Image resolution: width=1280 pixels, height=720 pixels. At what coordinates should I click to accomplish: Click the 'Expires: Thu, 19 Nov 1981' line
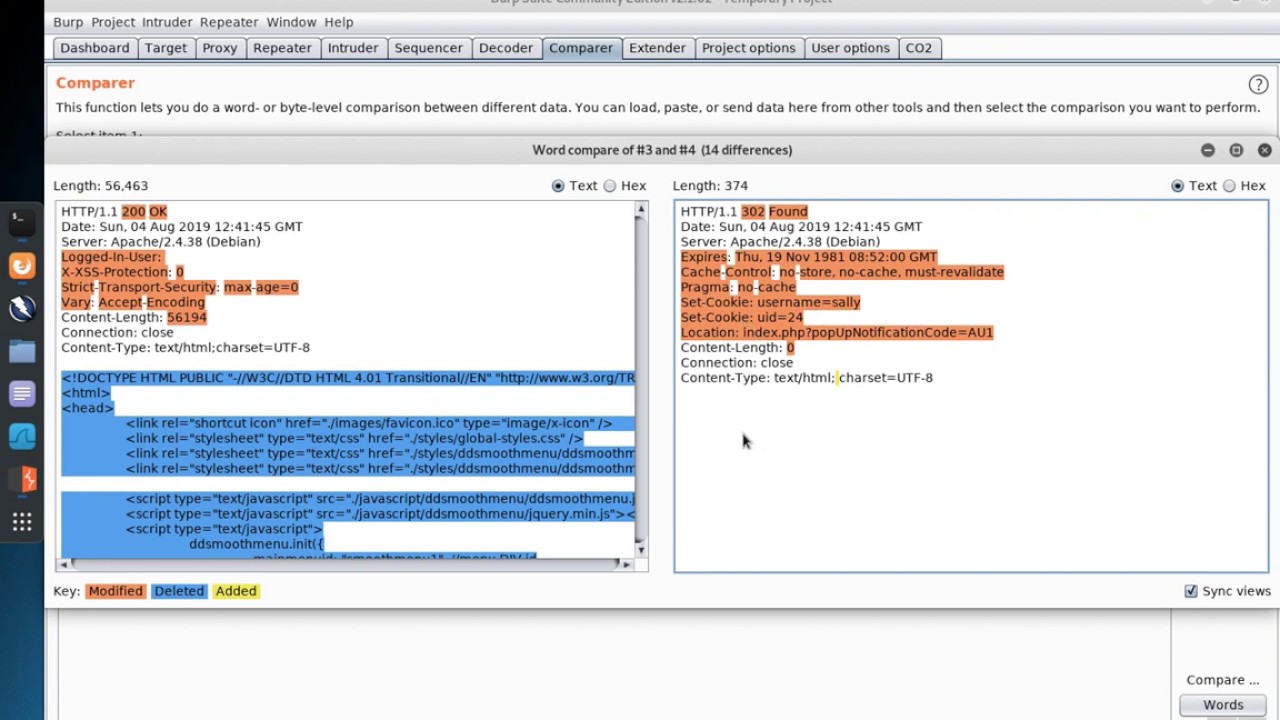click(x=809, y=257)
